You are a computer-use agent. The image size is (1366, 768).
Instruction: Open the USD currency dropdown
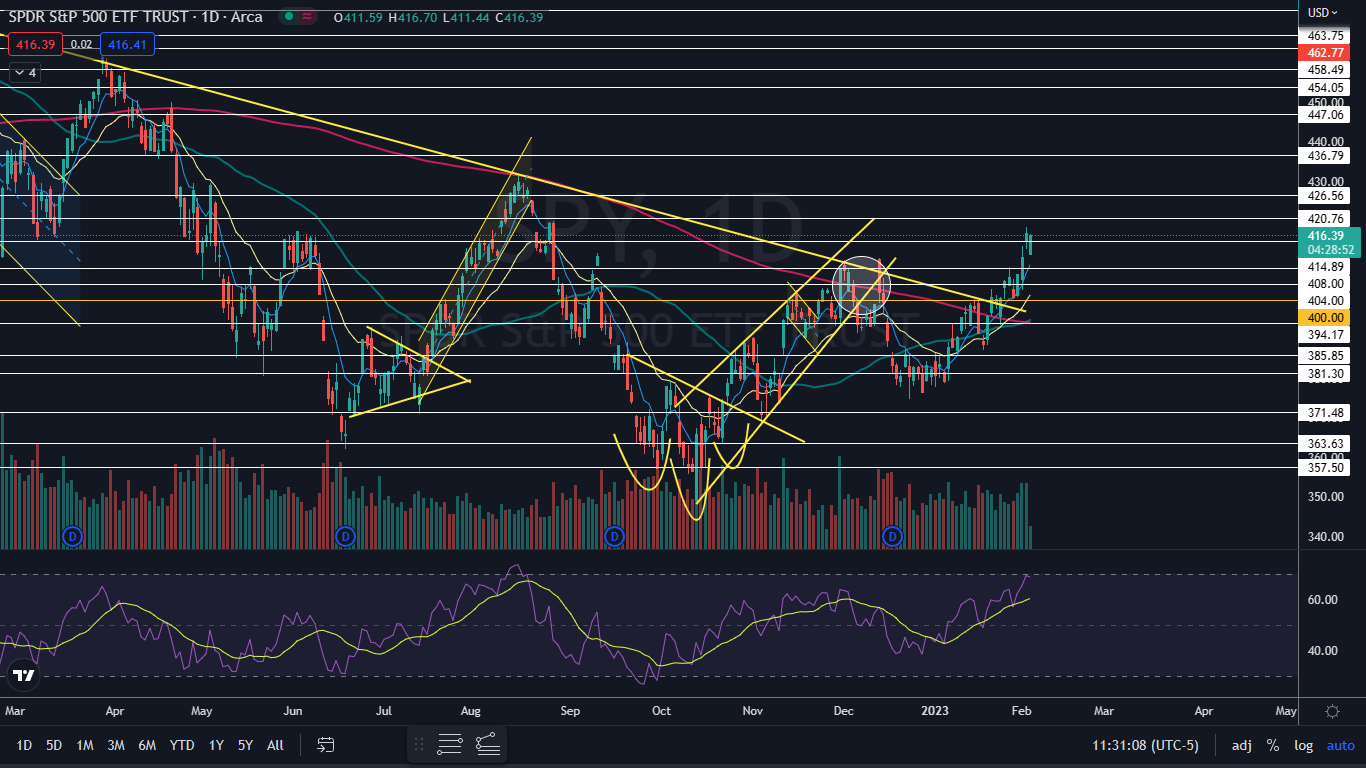point(1323,12)
